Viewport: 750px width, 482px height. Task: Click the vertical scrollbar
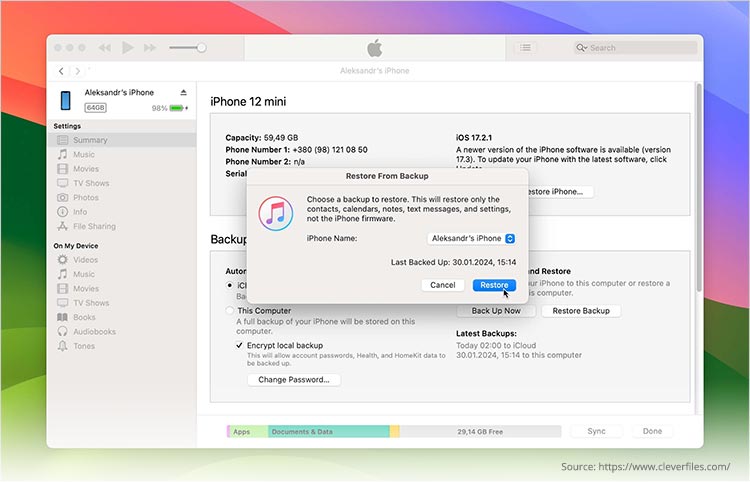[699, 187]
